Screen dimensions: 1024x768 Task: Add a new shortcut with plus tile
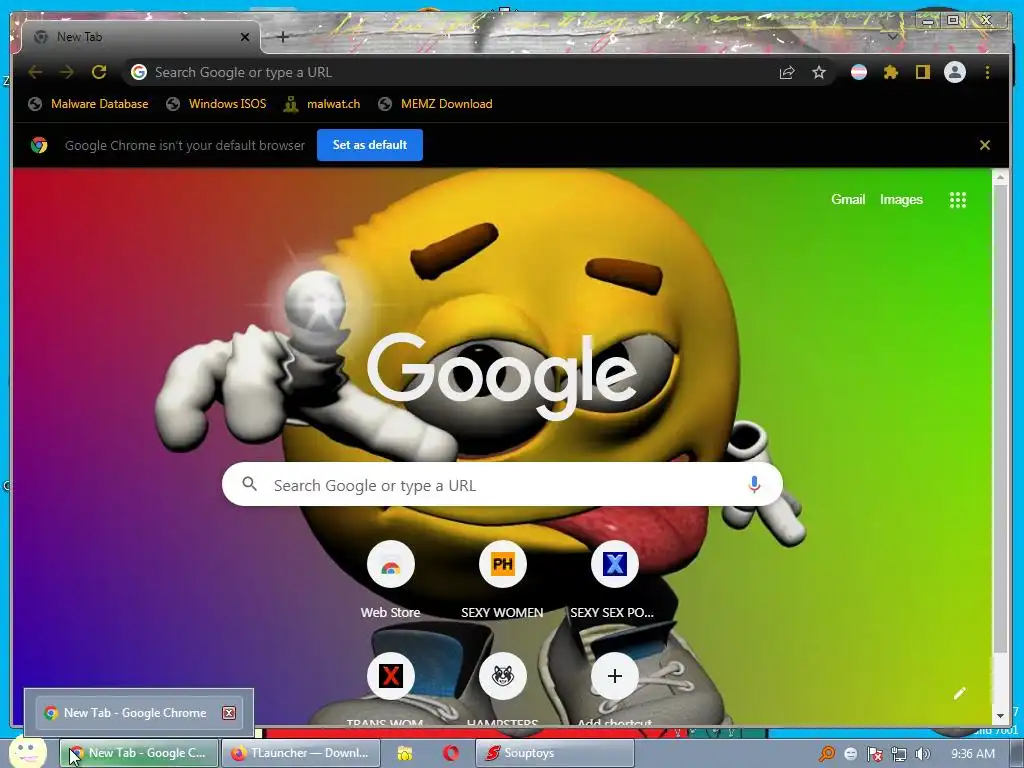coord(615,676)
